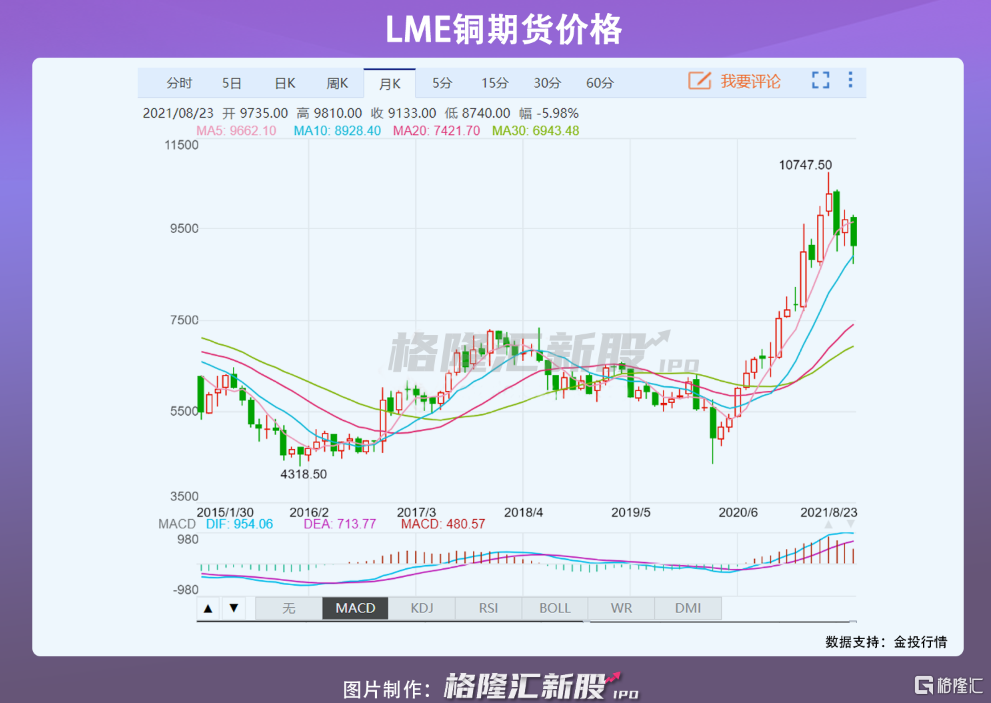This screenshot has width=991, height=703.
Task: Click the small down triangle near 2021/8/23
Action: (850, 525)
